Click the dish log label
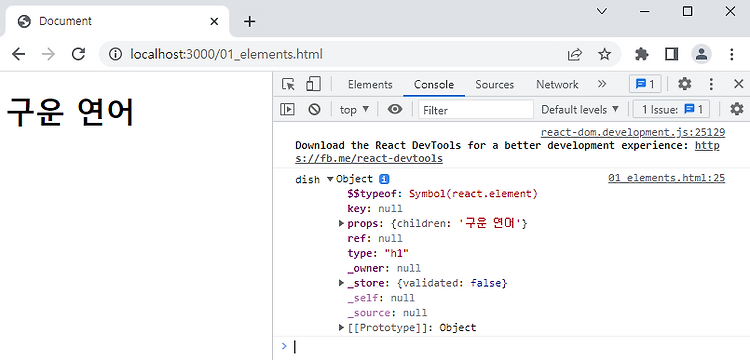The width and height of the screenshot is (750, 360). coord(308,180)
